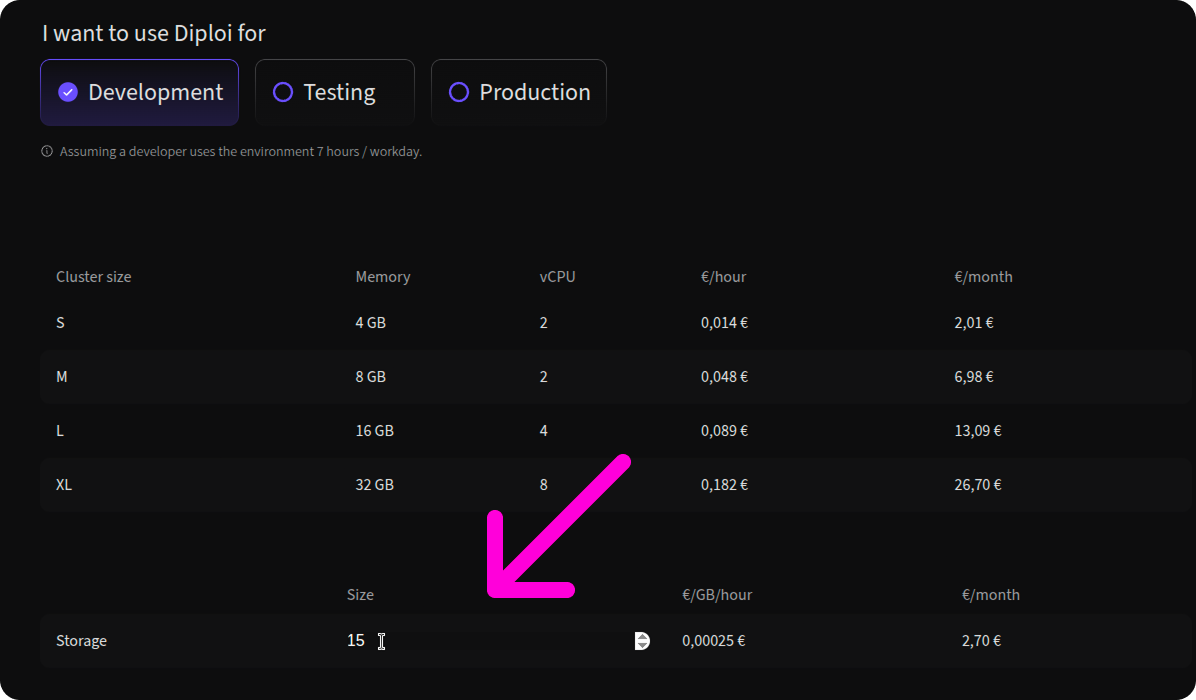Select the Development usage option
Image resolution: width=1196 pixels, height=700 pixels.
139,92
